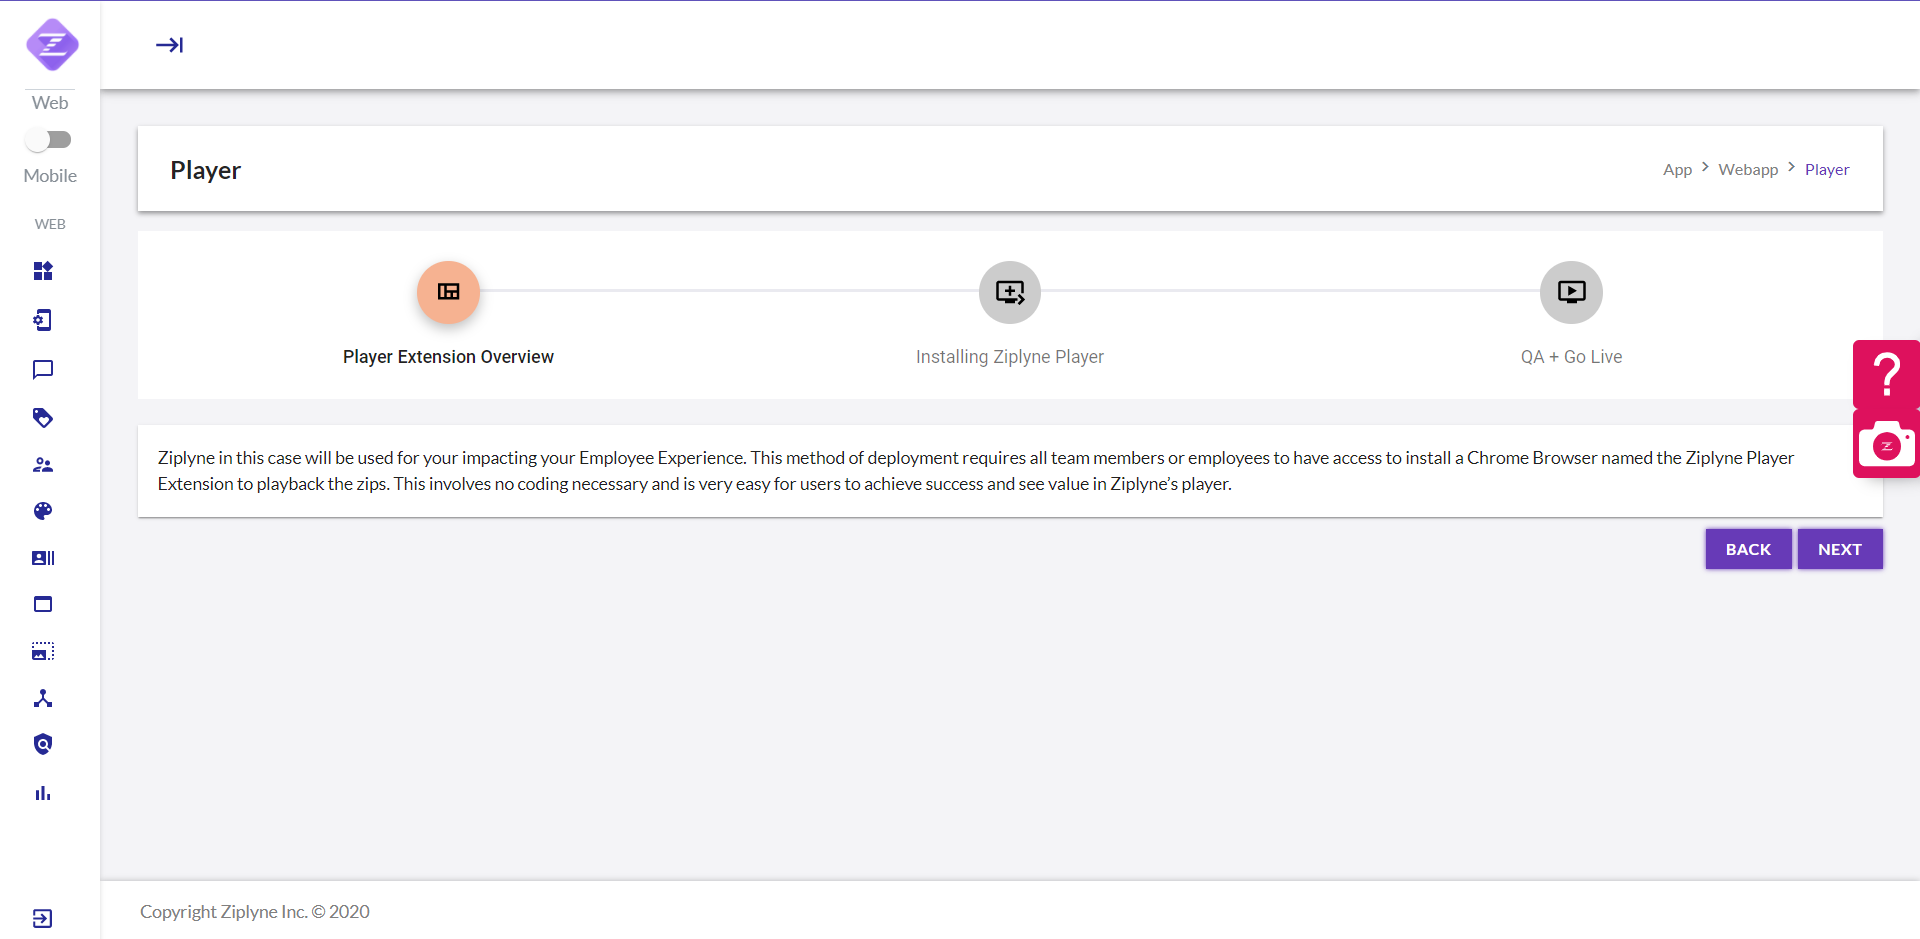Click the red camera capture button

click(1887, 444)
